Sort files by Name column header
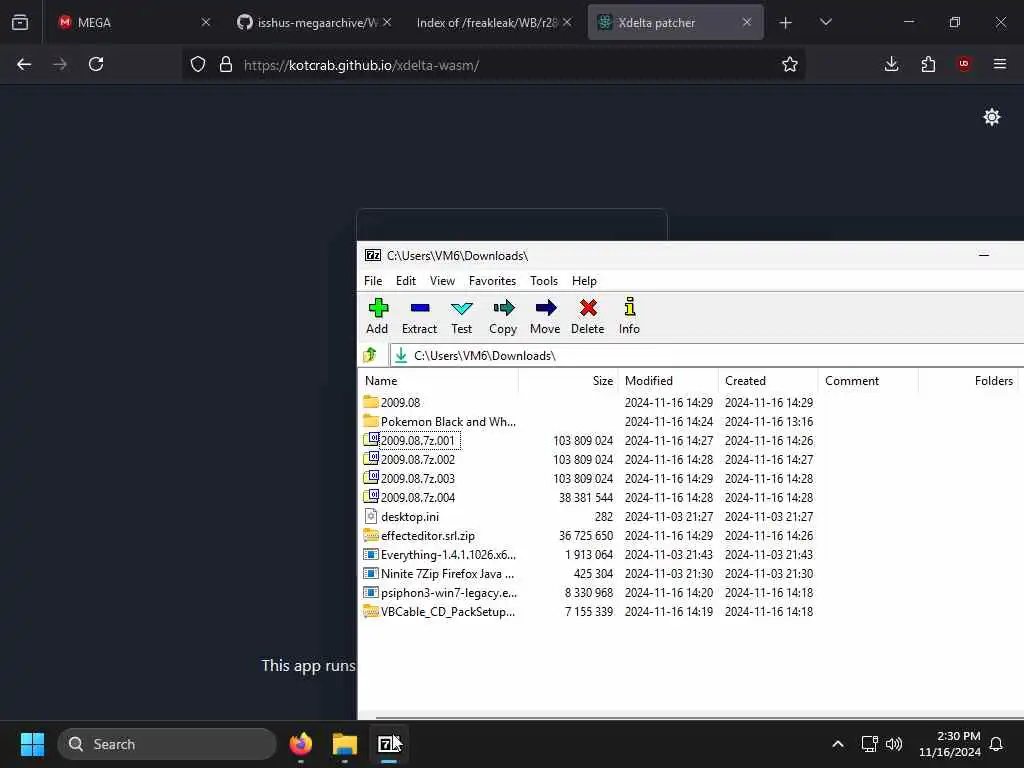 tap(438, 381)
